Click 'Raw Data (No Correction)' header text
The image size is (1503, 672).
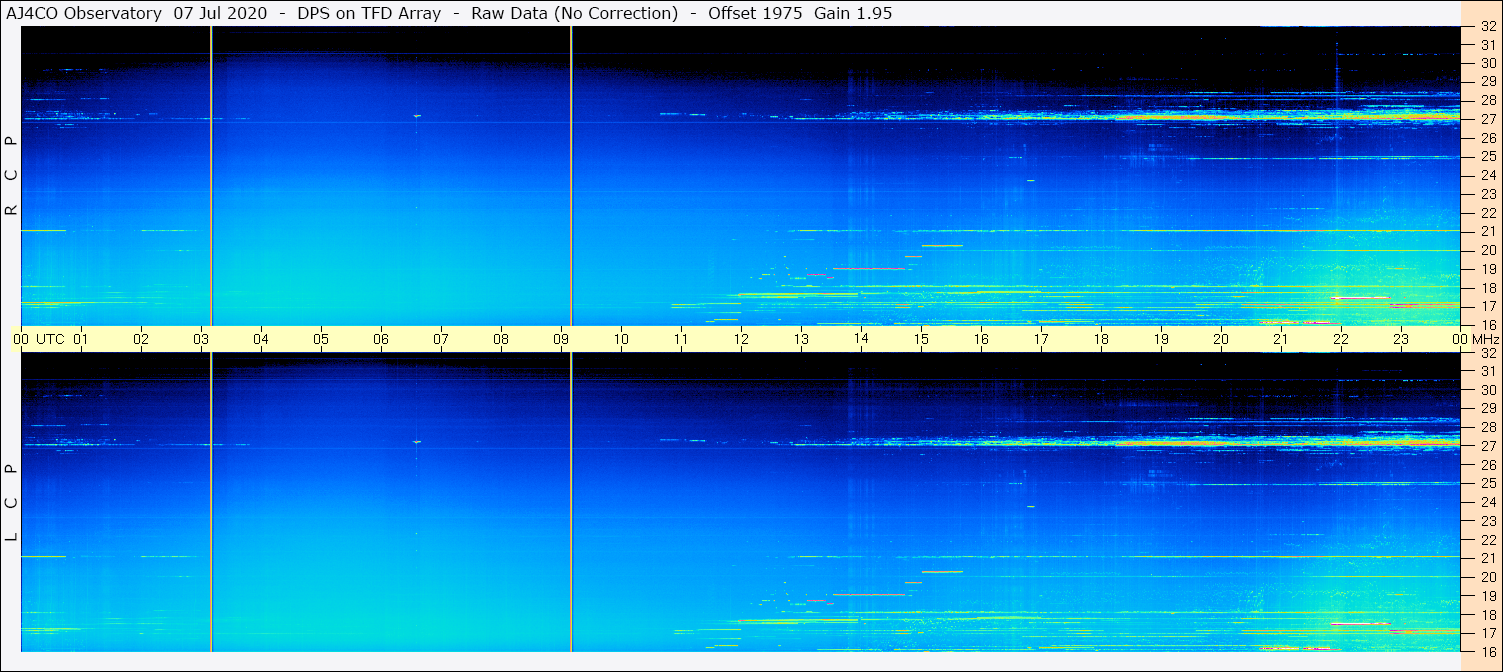point(574,13)
